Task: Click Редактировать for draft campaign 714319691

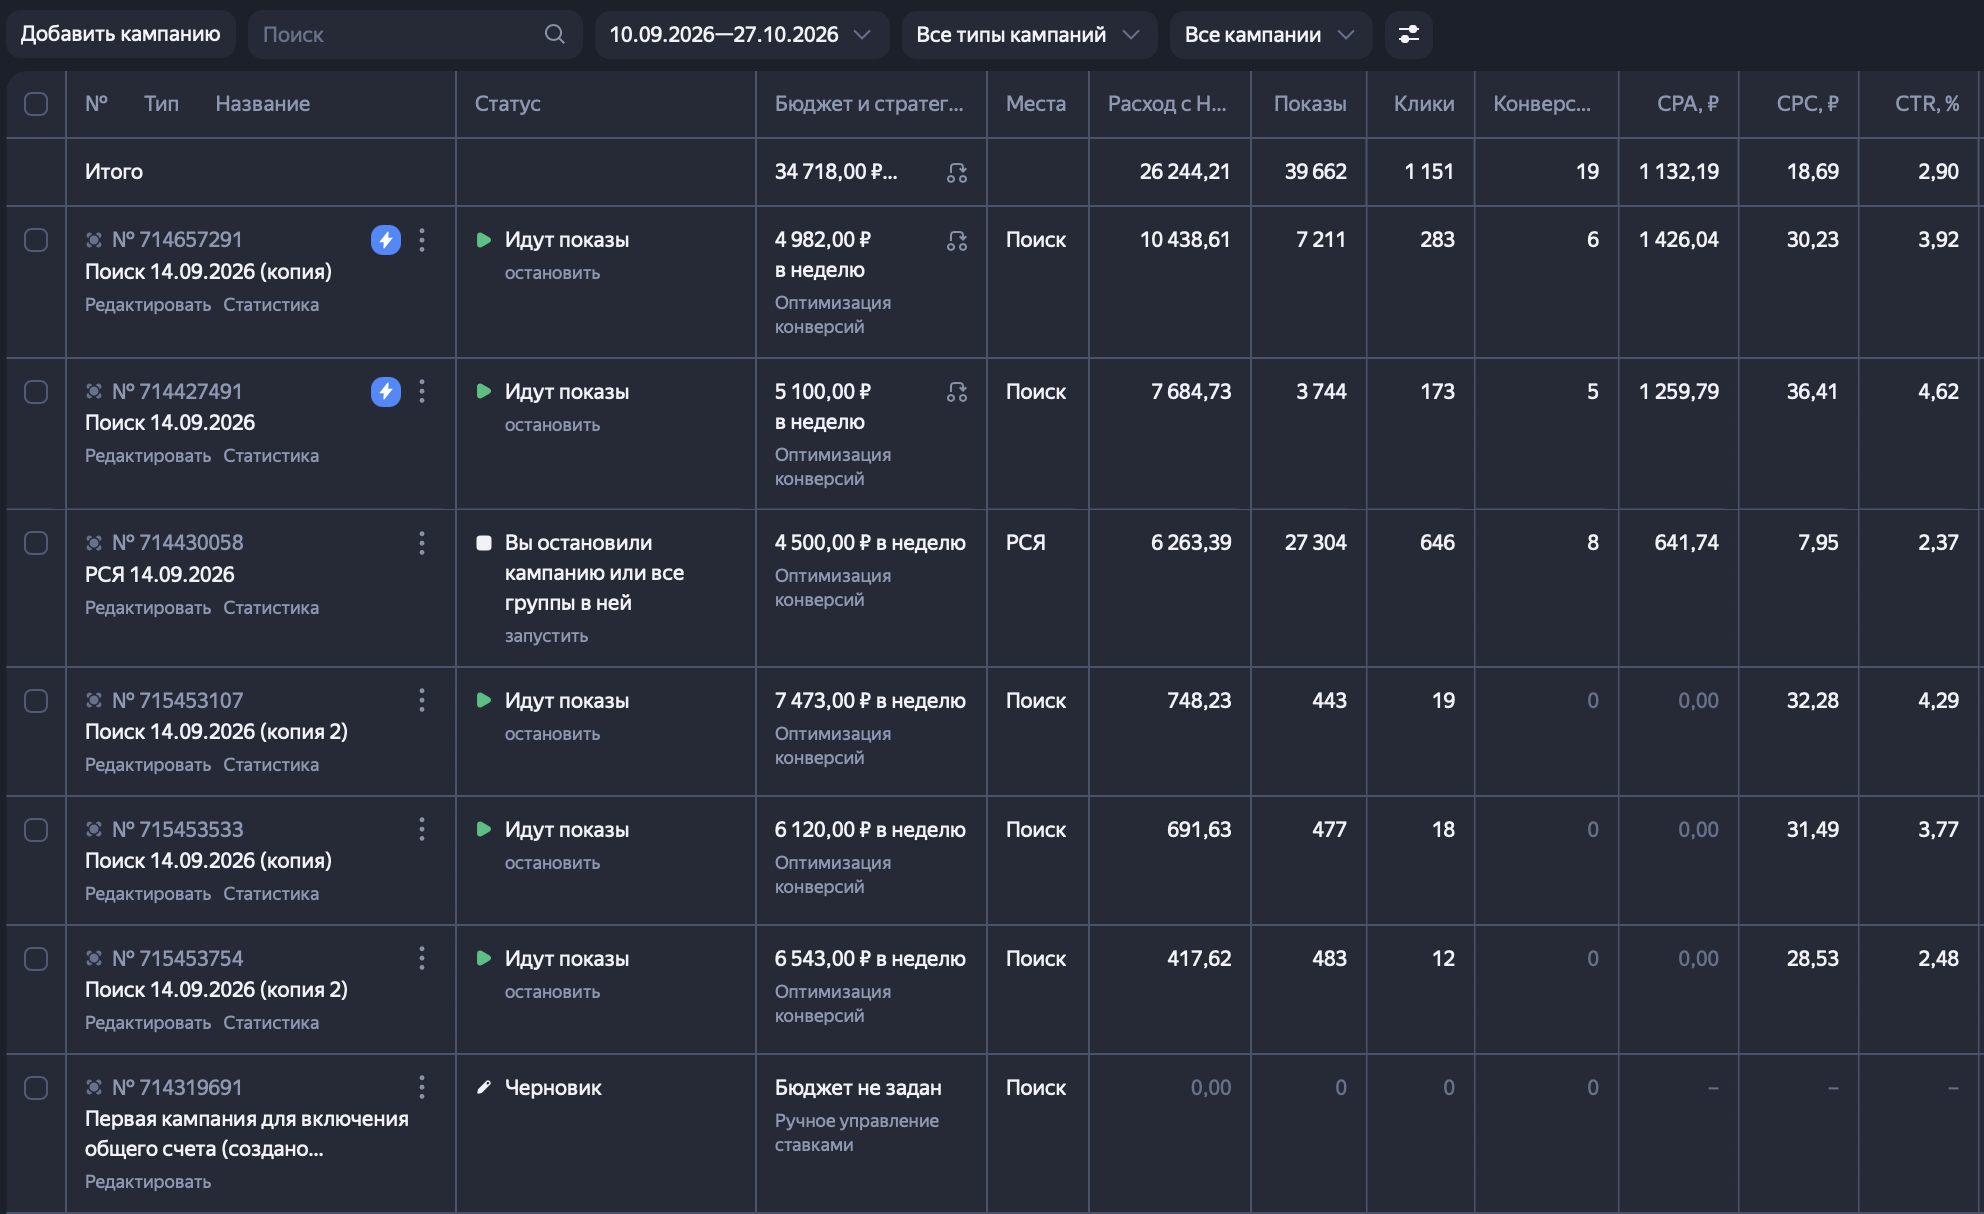Action: tap(148, 1182)
